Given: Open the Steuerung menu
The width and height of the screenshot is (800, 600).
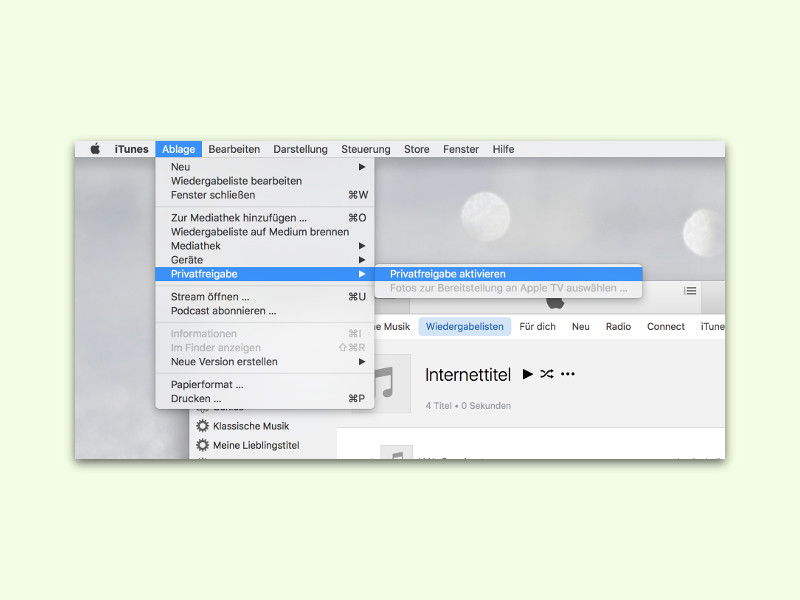Looking at the screenshot, I should point(365,149).
